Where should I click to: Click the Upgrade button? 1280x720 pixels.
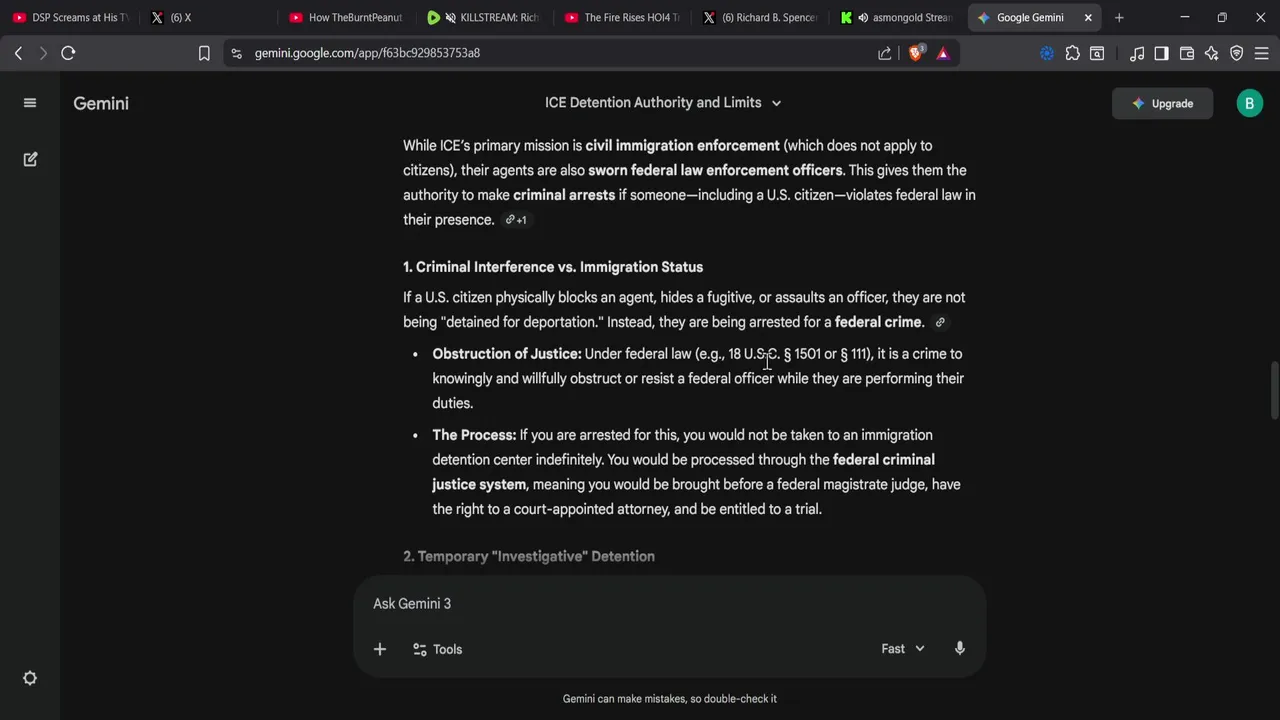tap(1162, 103)
